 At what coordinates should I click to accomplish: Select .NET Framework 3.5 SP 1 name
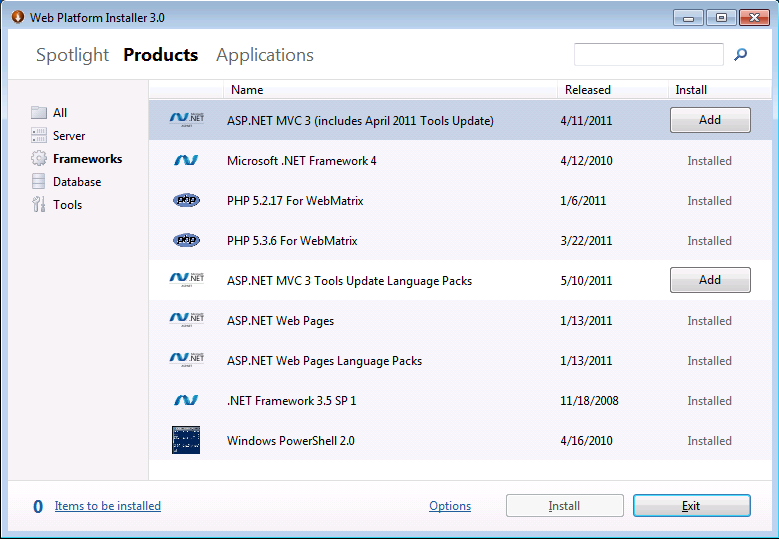[x=292, y=401]
